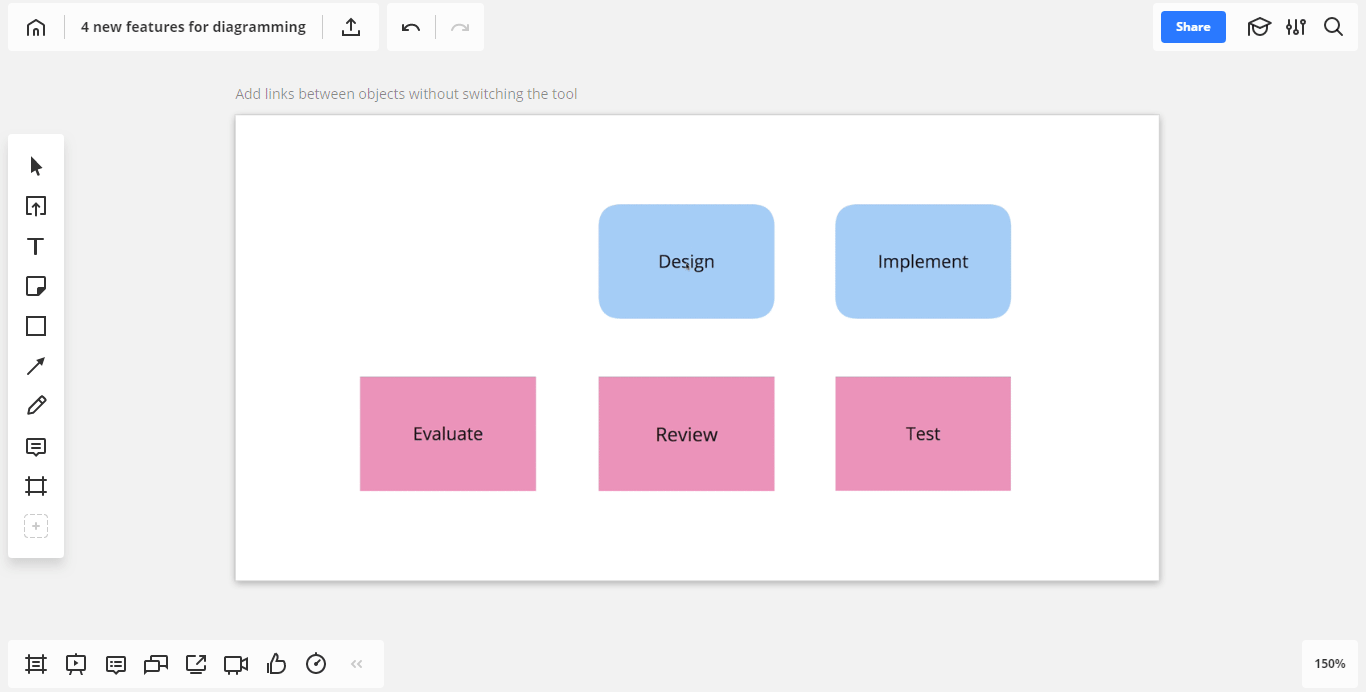Image resolution: width=1366 pixels, height=692 pixels.
Task: Open the learning center graduation cap icon
Action: (x=1259, y=27)
